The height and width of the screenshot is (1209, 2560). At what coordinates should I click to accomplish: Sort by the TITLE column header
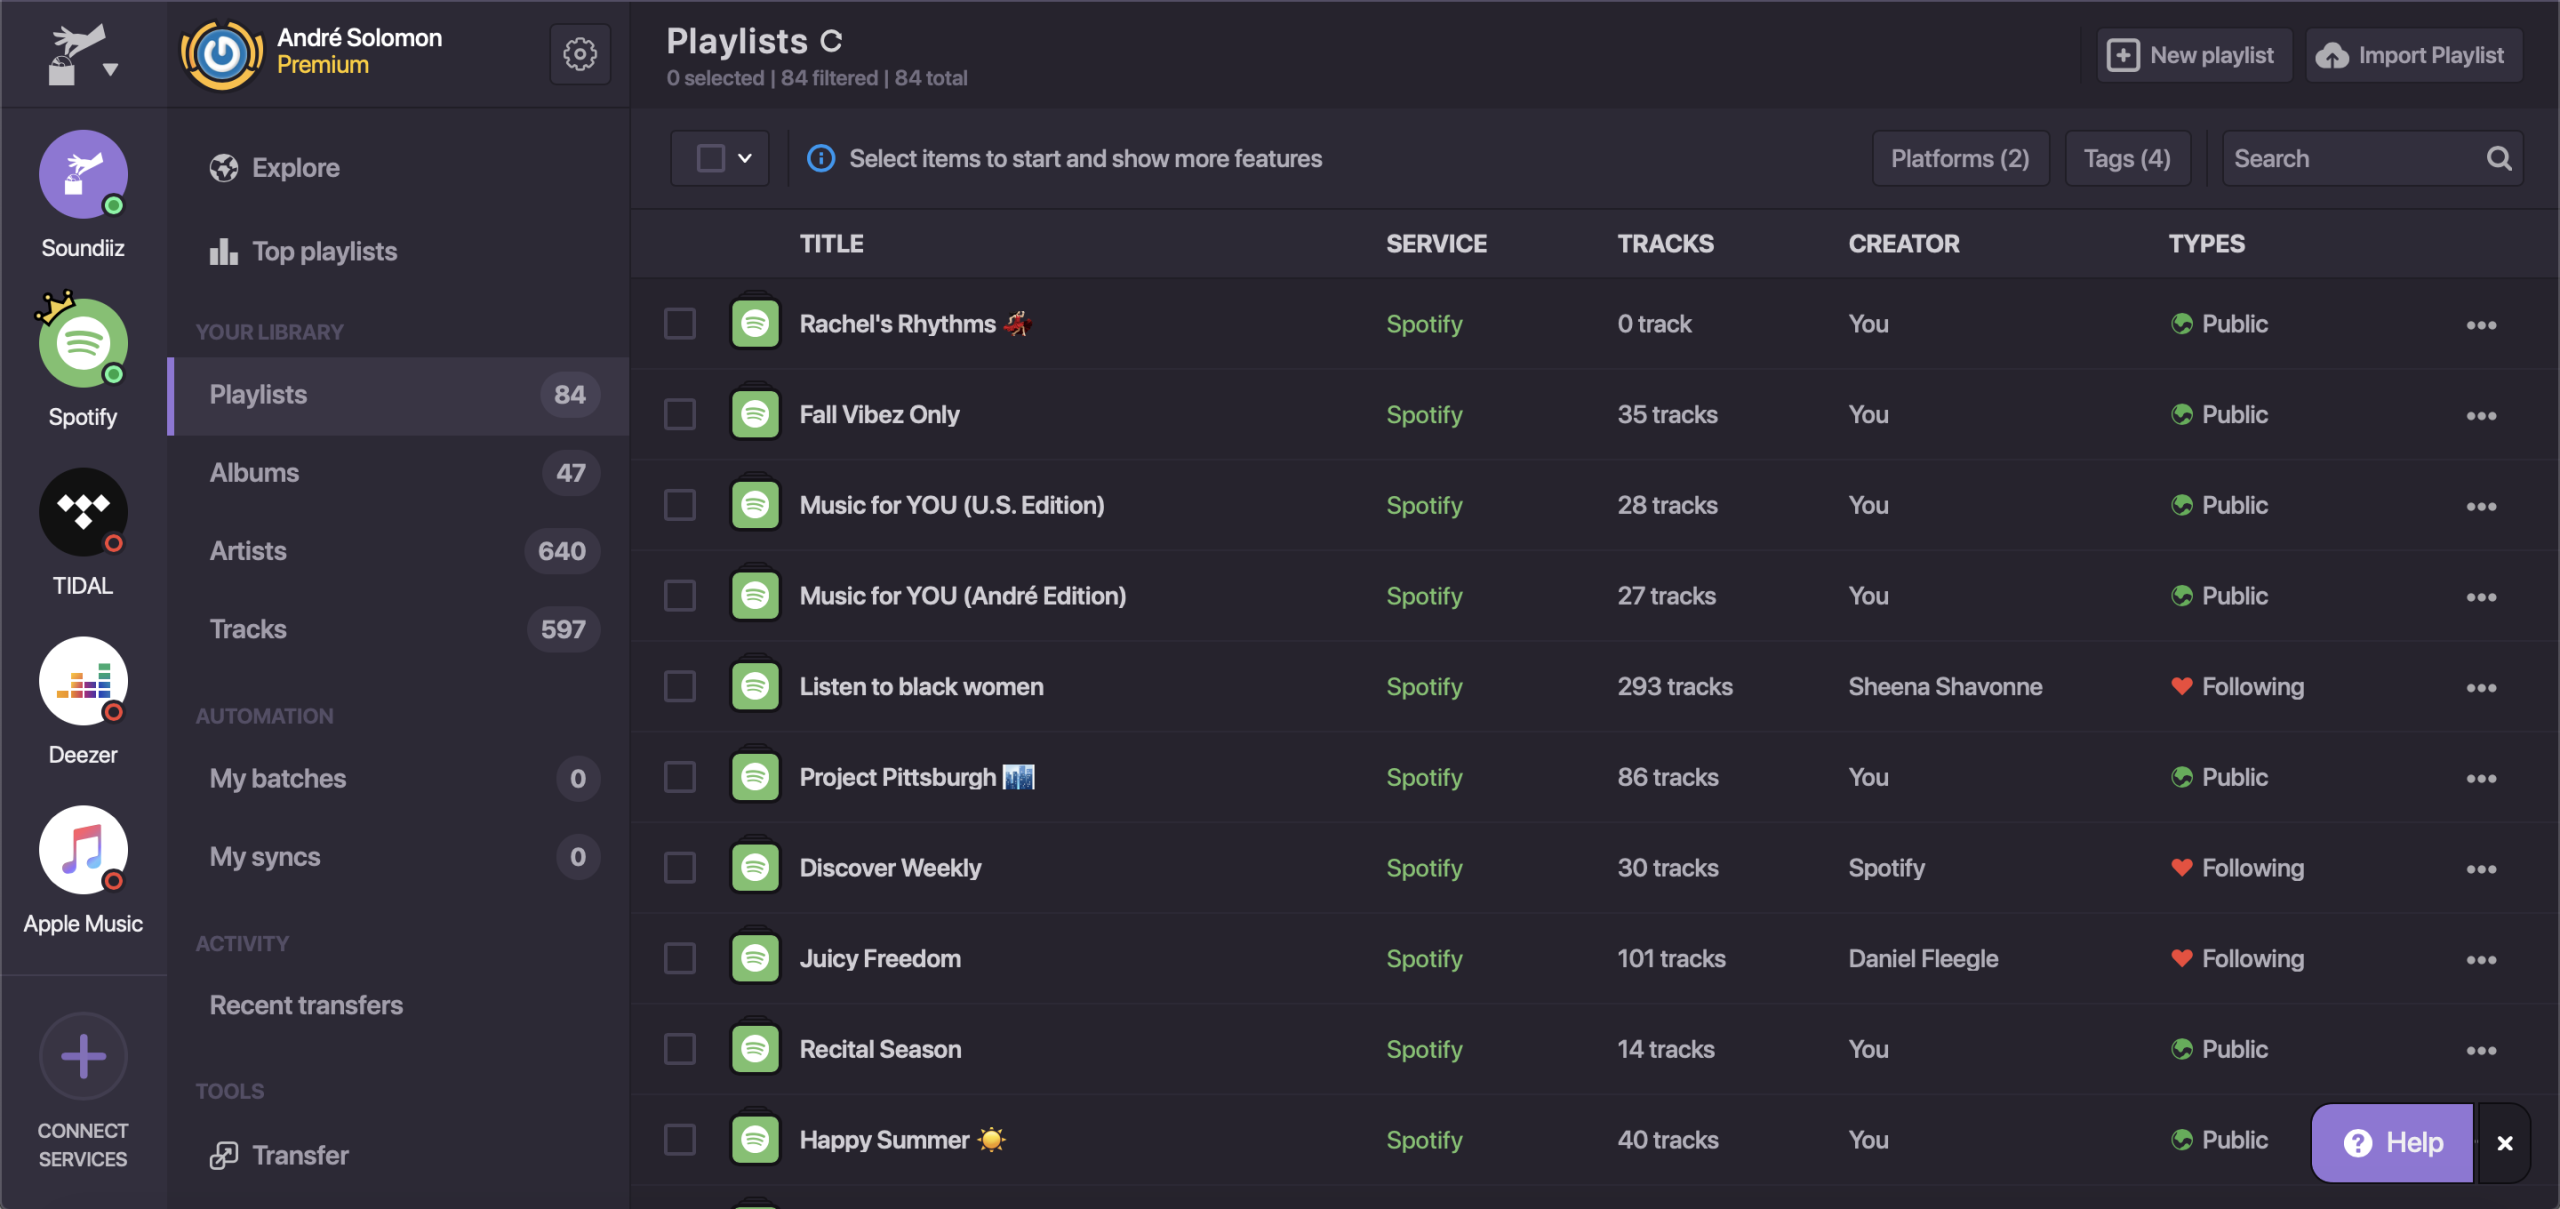pyautogui.click(x=831, y=243)
